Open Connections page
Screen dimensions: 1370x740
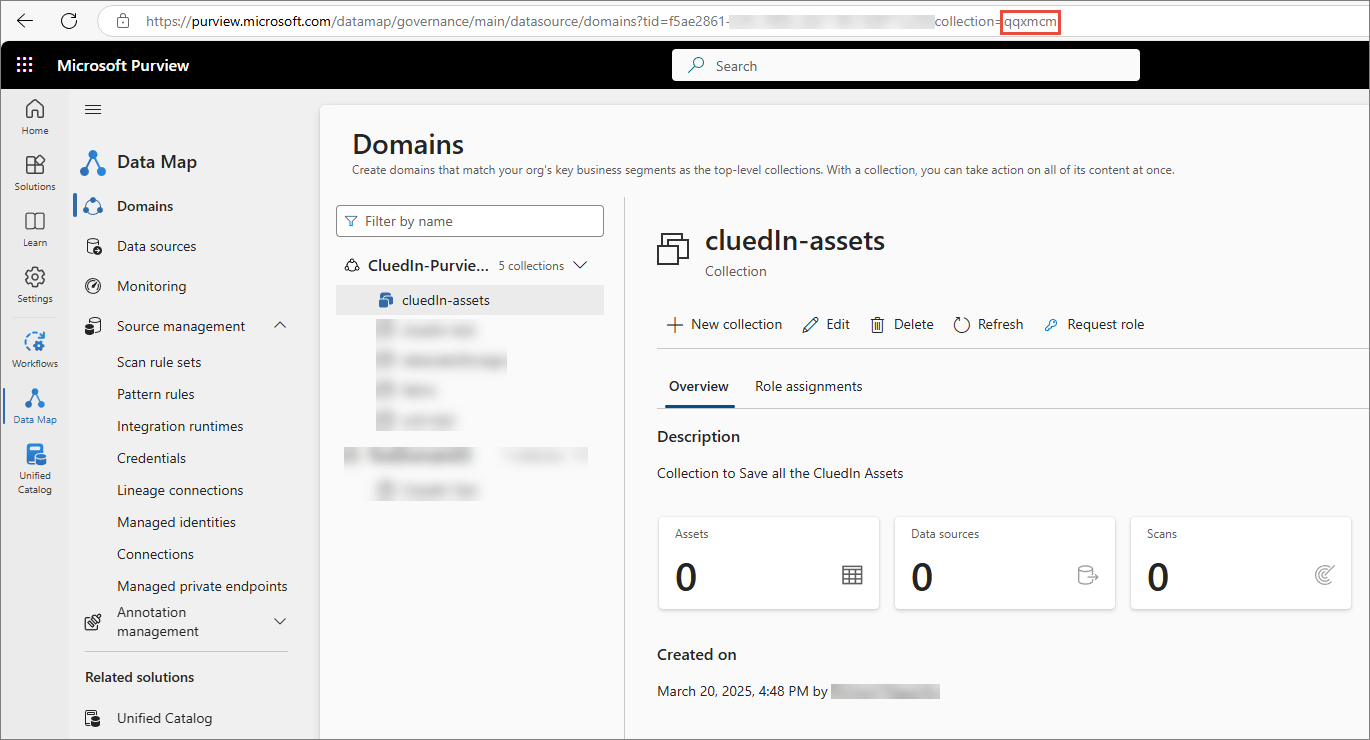155,554
